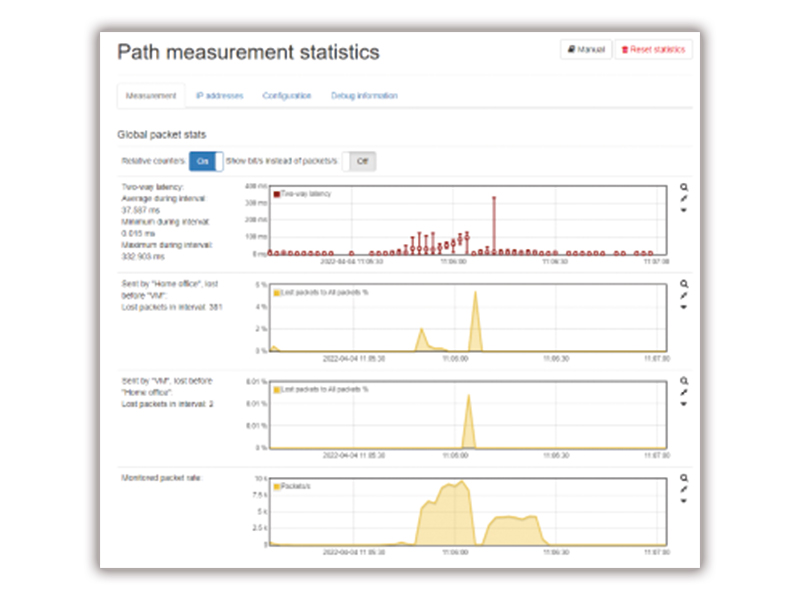This screenshot has width=800, height=600.
Task: Open caret dropdown for Home office loss chart
Action: pyautogui.click(x=684, y=308)
